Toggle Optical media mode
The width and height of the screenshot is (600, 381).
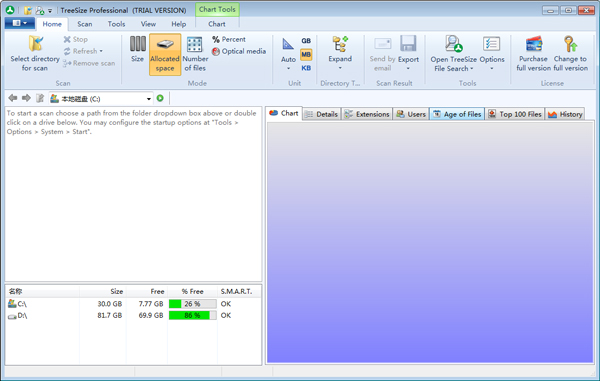(x=239, y=51)
